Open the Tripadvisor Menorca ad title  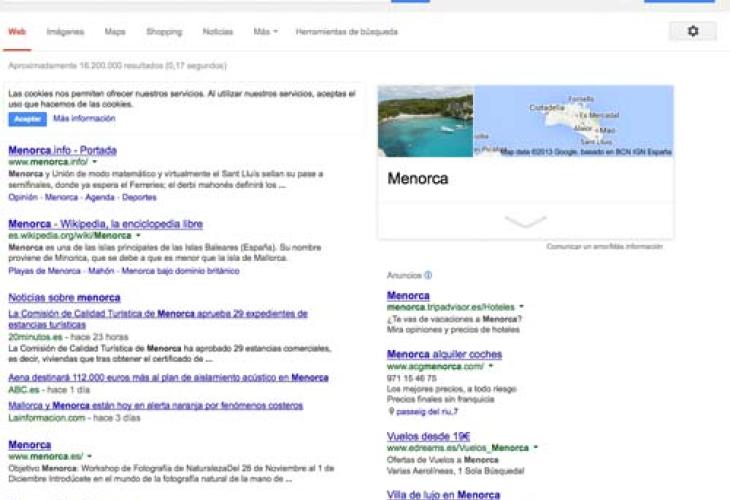[x=408, y=296]
